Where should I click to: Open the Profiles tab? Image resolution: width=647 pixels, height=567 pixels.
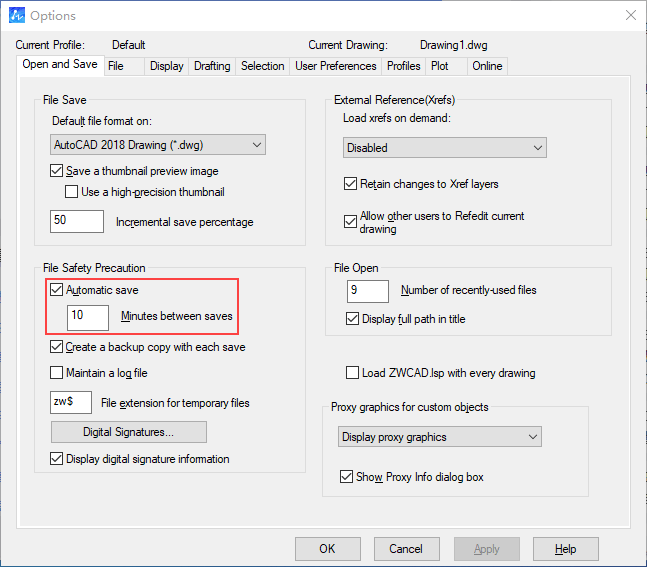click(x=404, y=66)
